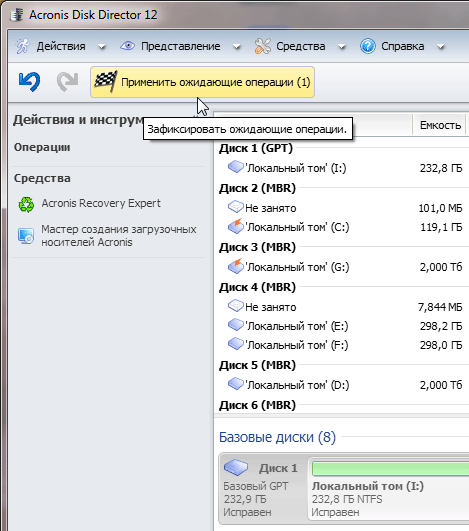Click the Базовые диски (8) heading
Screen dimensions: 469x531
coord(277,437)
